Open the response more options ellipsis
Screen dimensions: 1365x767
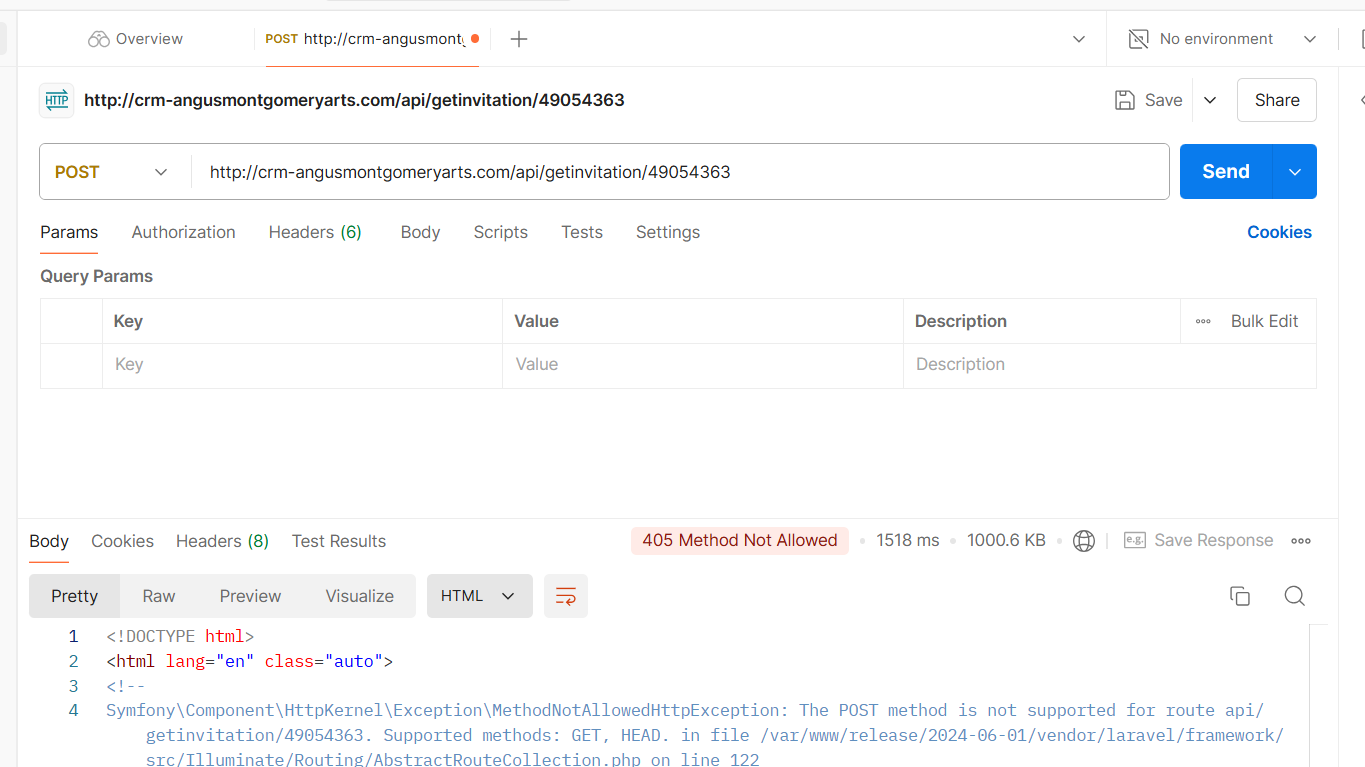pos(1300,541)
